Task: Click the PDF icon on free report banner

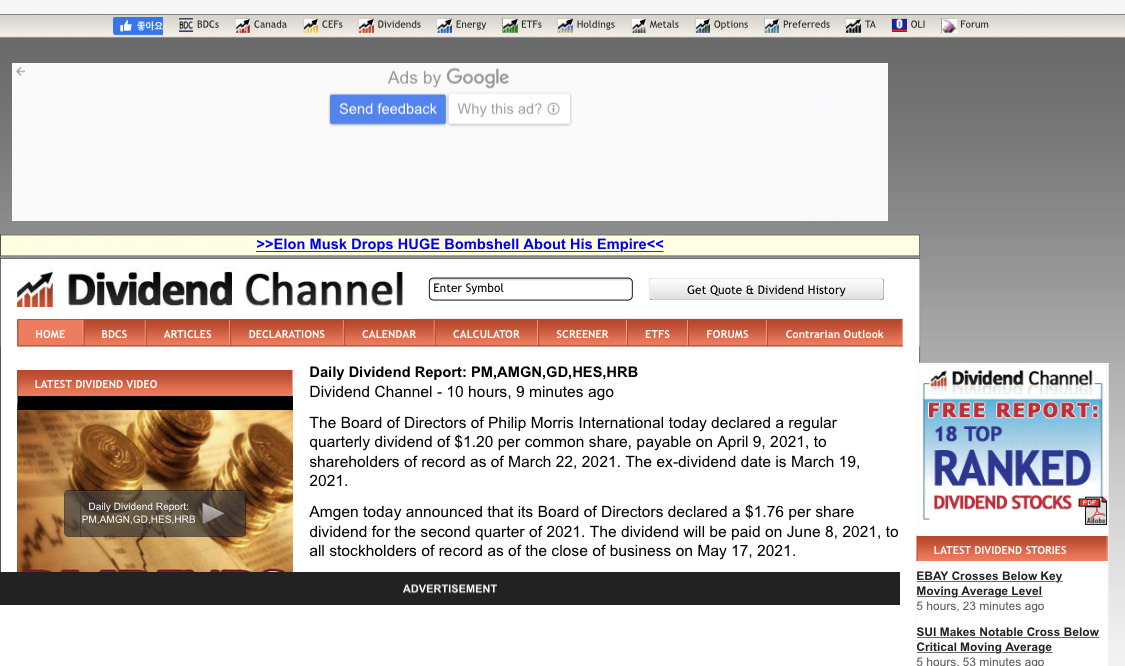Action: [1093, 510]
